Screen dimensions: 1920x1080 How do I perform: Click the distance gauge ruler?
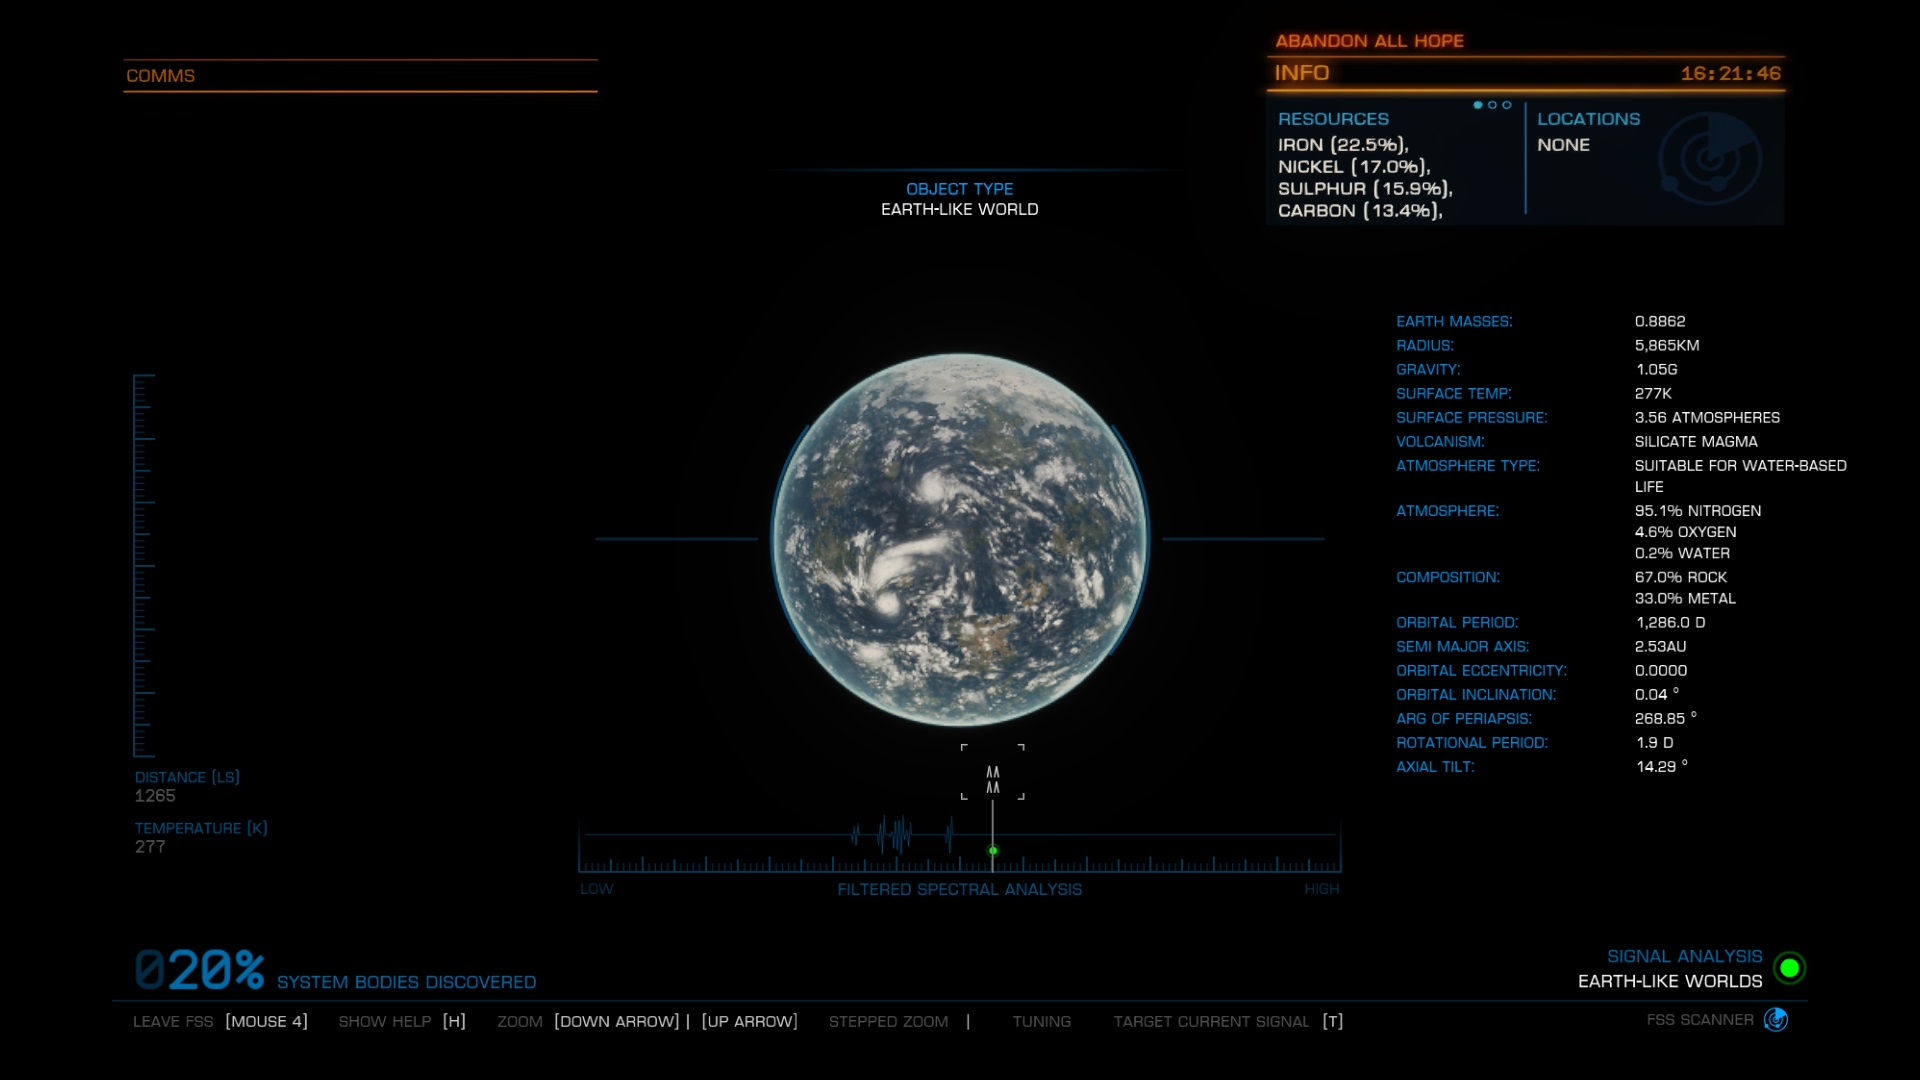point(144,566)
